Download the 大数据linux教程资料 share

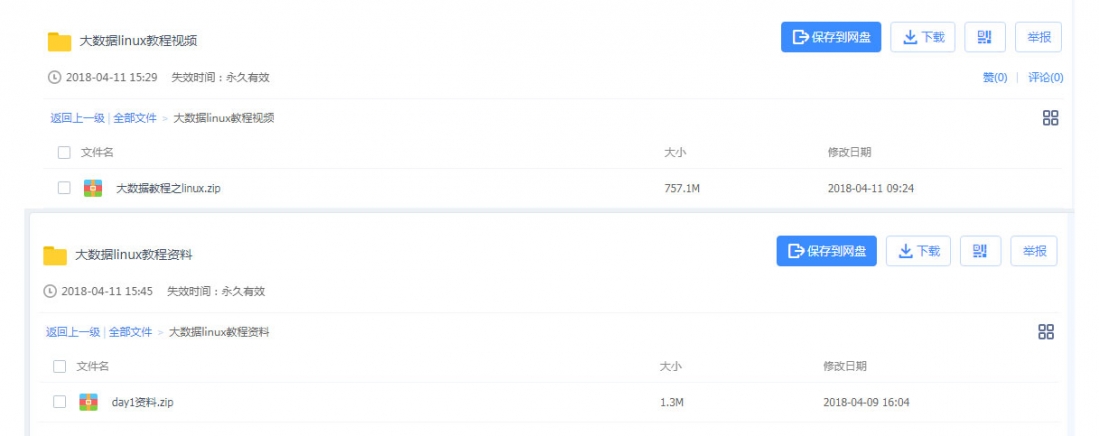pos(918,251)
